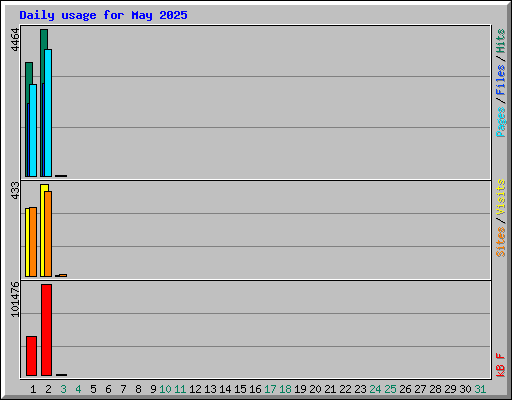Click the 4464 hits axis value
The width and height of the screenshot is (512, 400).
click(15, 40)
